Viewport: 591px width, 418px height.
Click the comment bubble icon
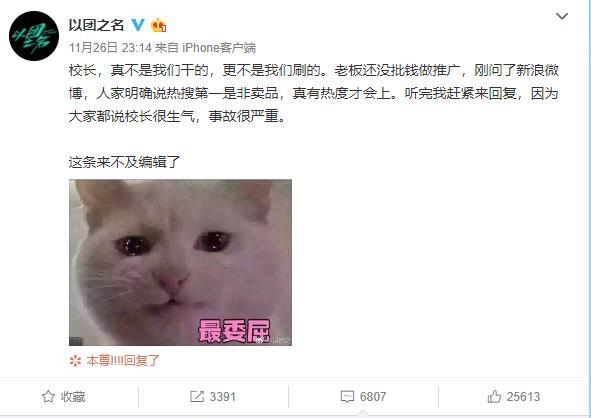347,397
